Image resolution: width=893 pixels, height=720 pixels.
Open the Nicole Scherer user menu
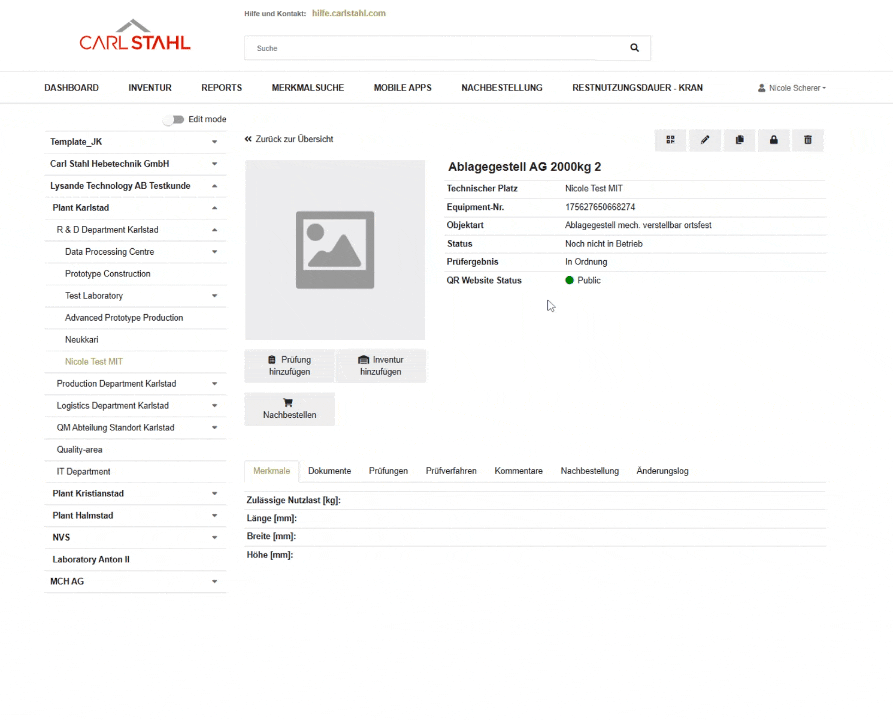(792, 88)
